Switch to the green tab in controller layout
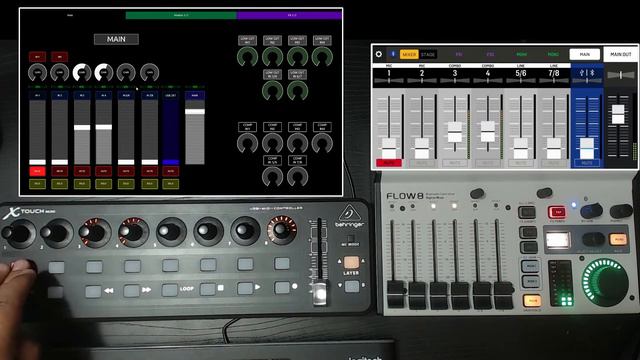Image resolution: width=640 pixels, height=360 pixels. point(181,15)
